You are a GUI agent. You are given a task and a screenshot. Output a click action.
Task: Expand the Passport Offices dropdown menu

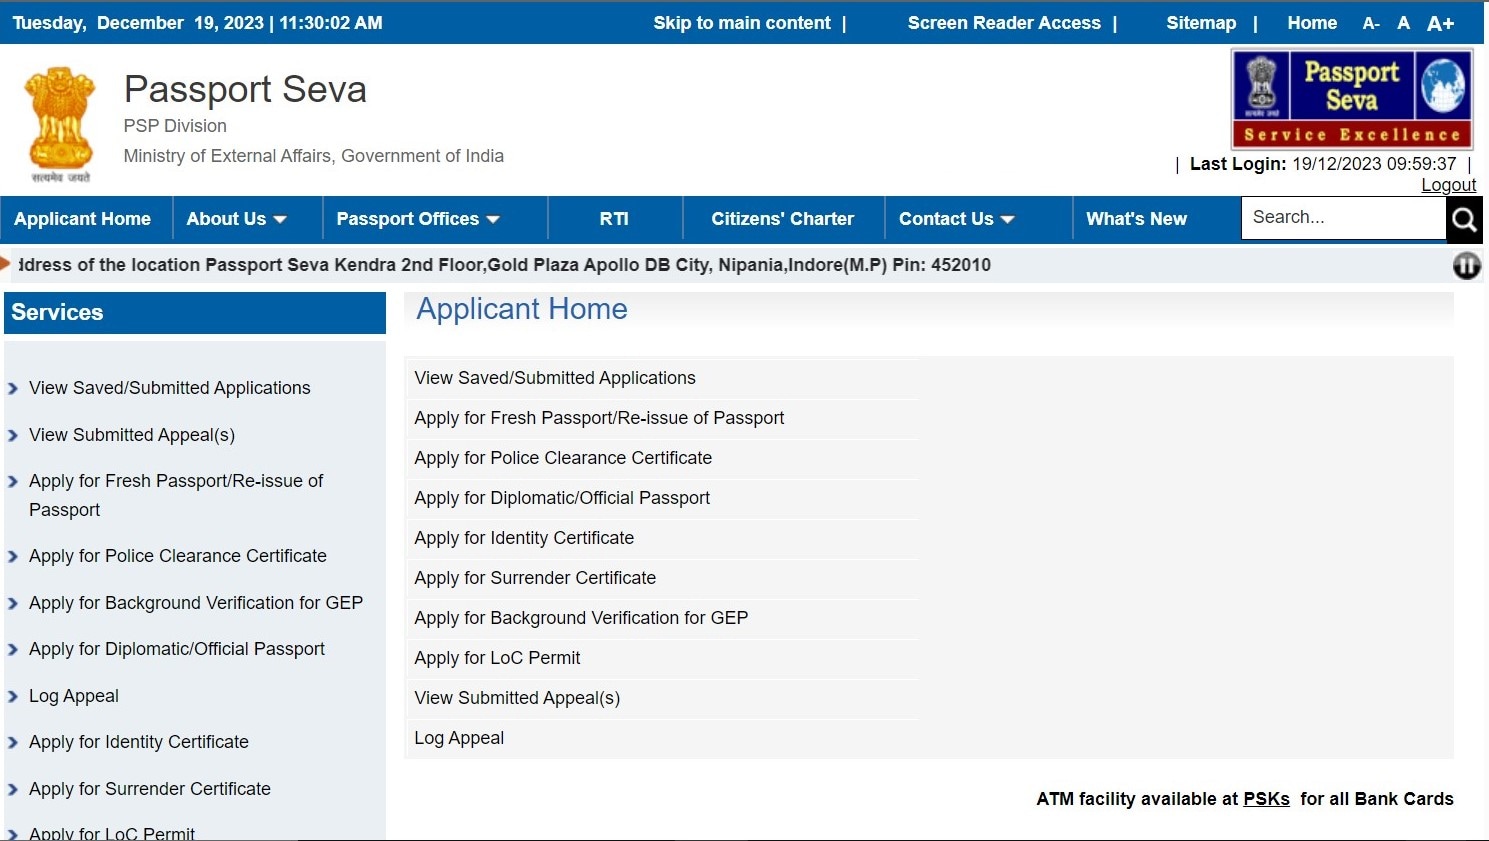(x=417, y=219)
